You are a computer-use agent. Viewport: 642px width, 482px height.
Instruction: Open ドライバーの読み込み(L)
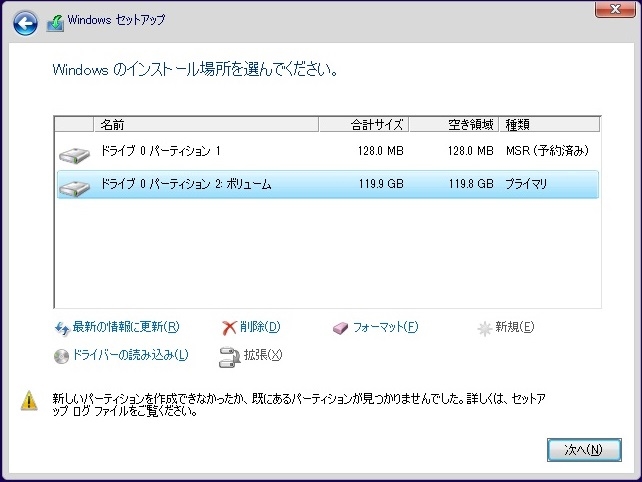pos(130,355)
